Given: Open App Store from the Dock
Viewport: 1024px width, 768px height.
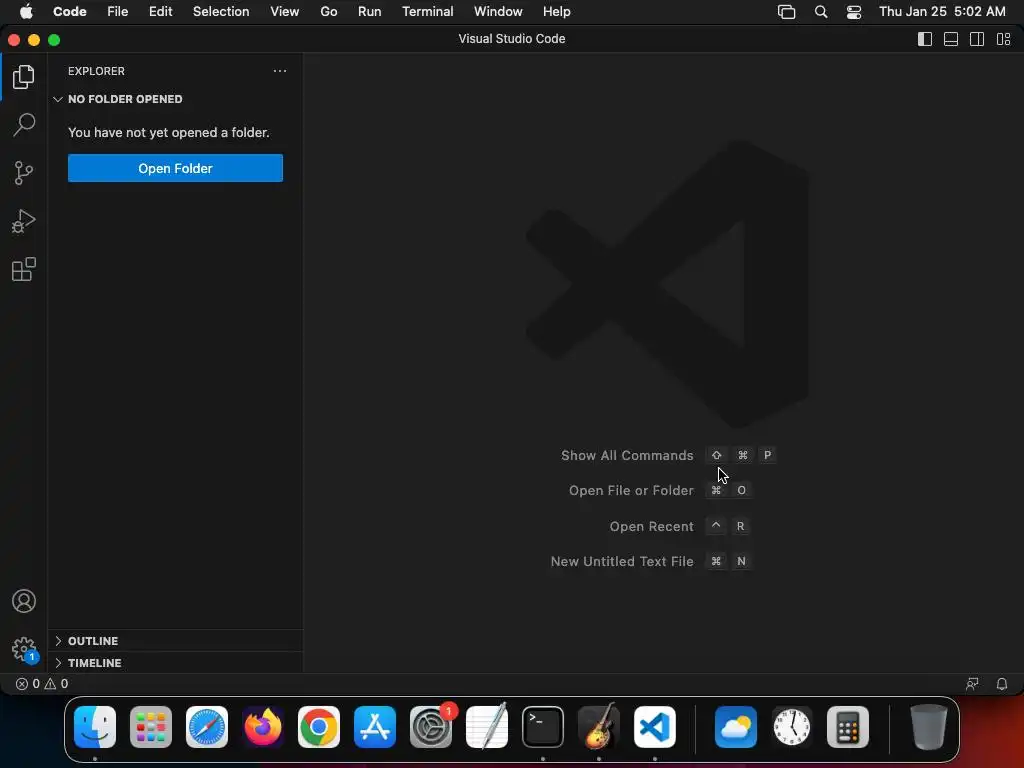Looking at the screenshot, I should 375,727.
